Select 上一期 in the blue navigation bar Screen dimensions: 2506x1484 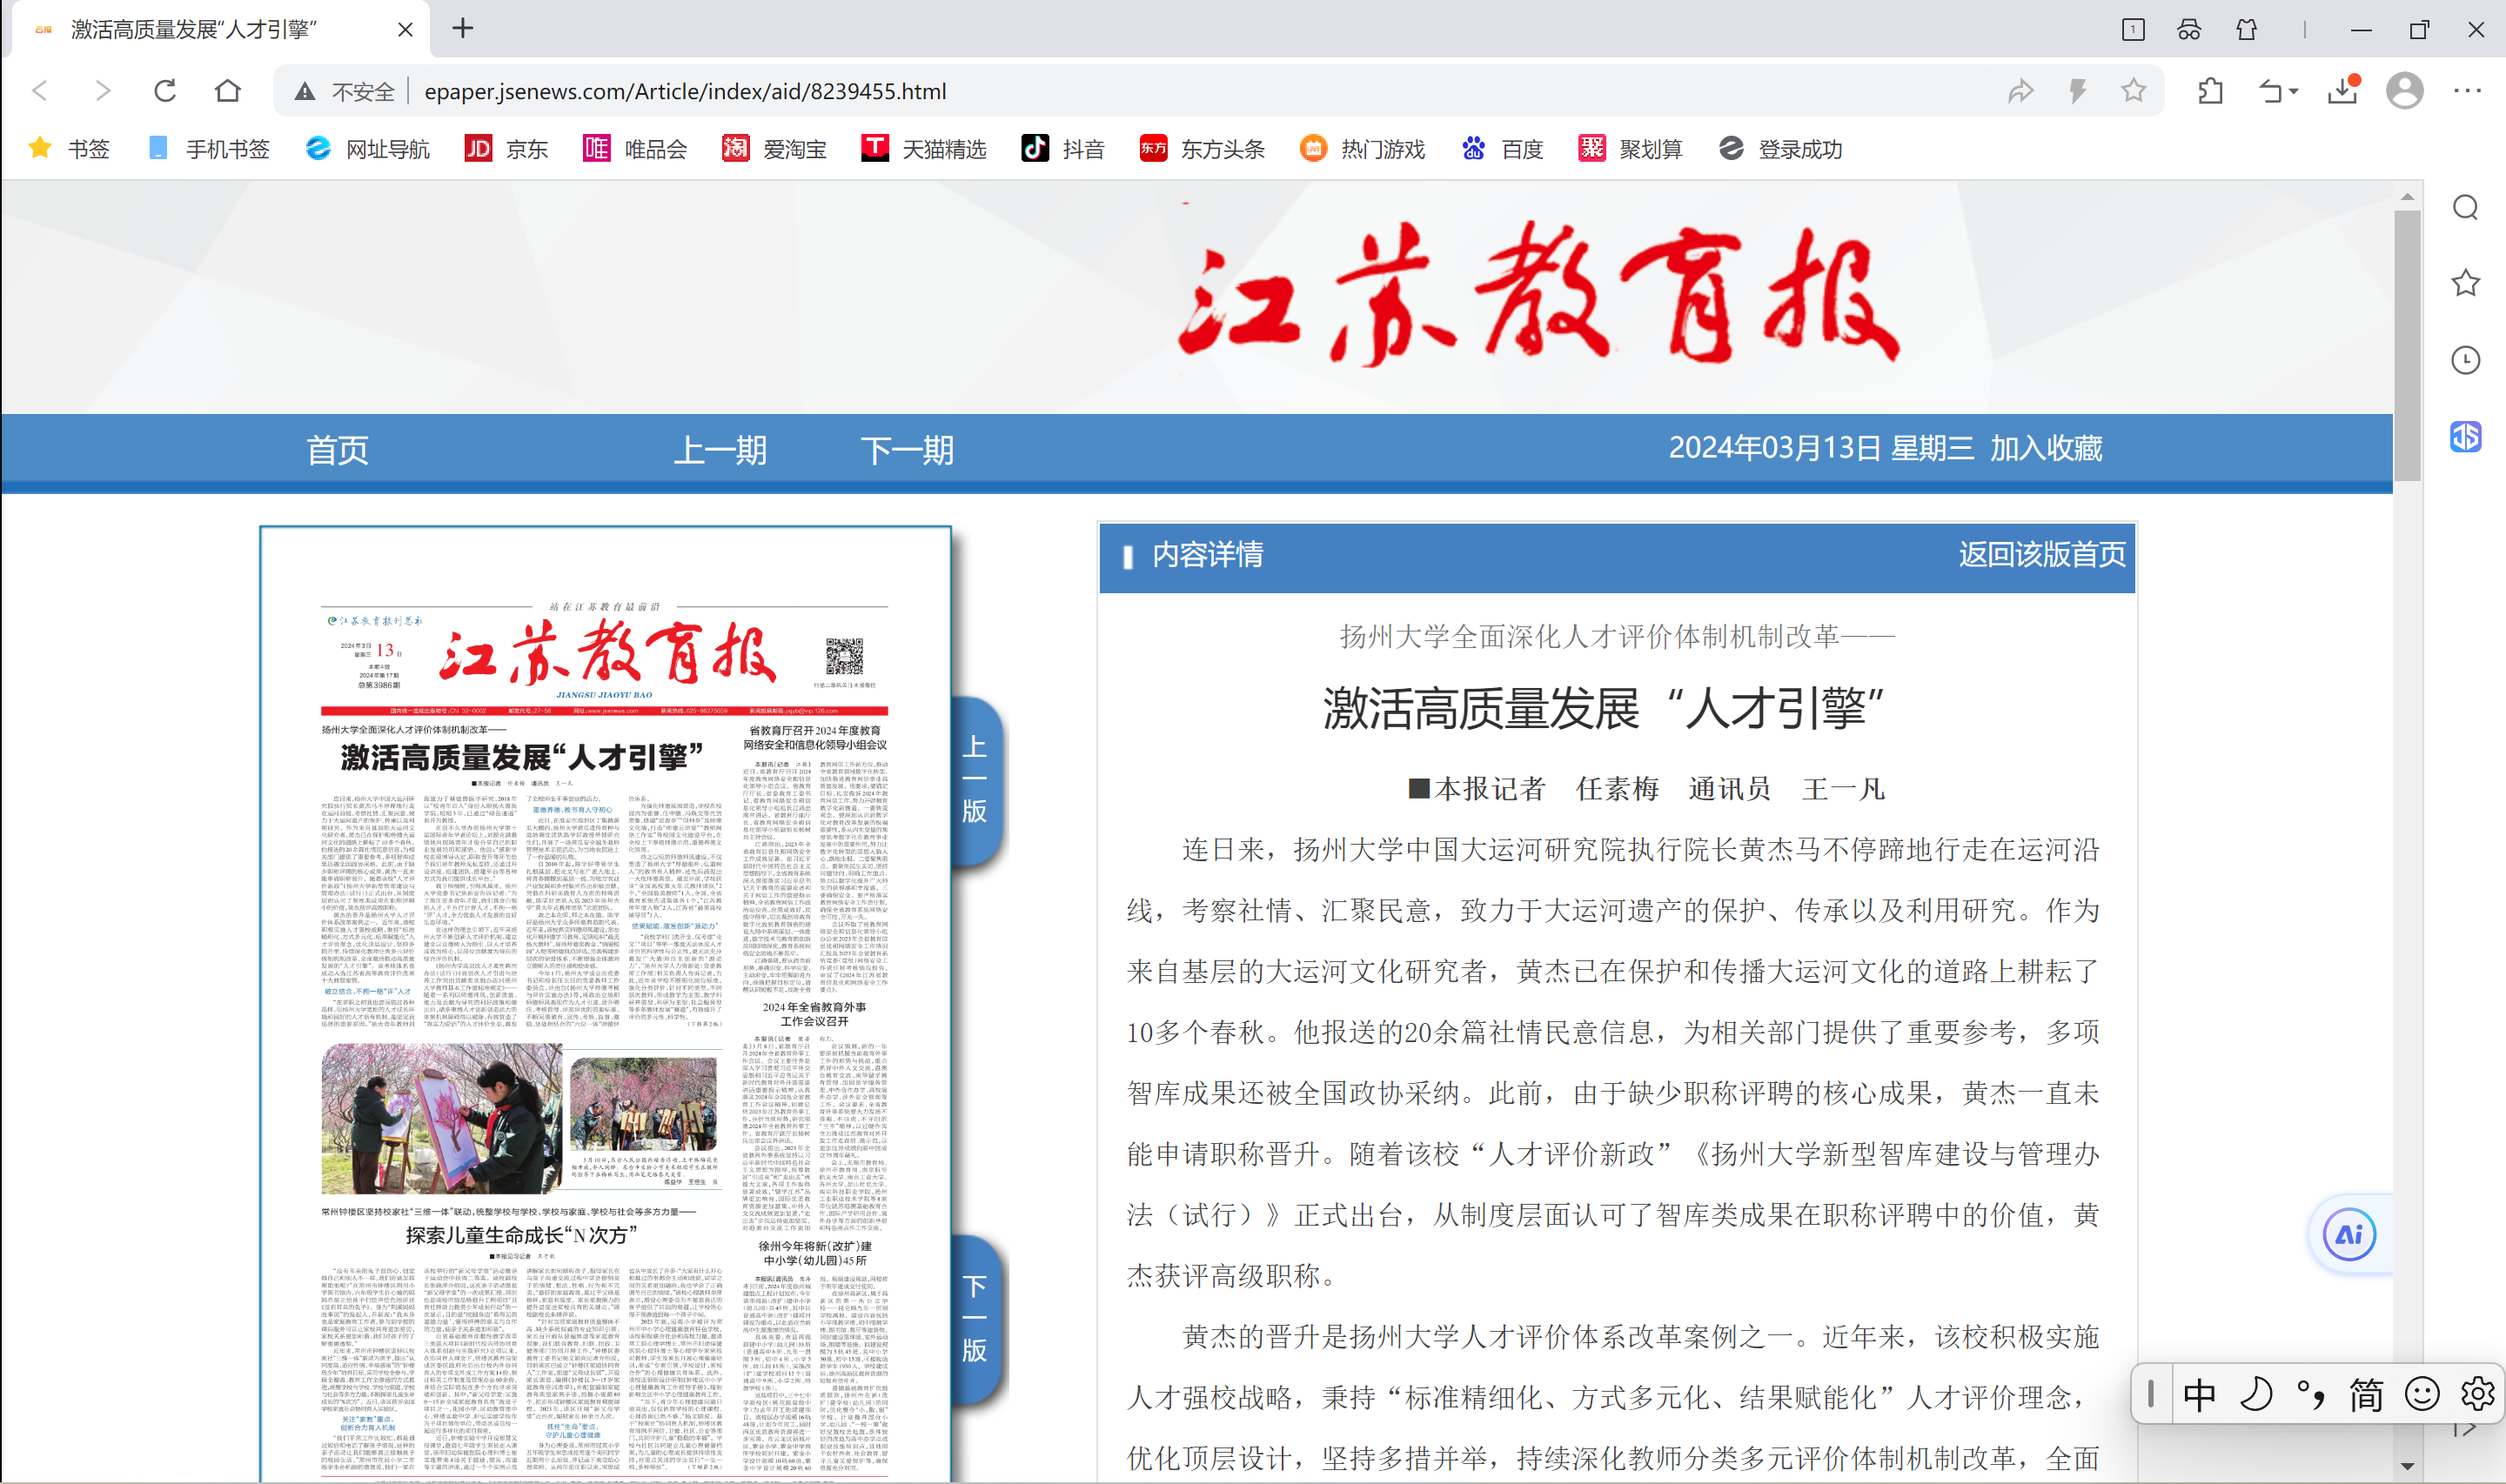(x=720, y=450)
